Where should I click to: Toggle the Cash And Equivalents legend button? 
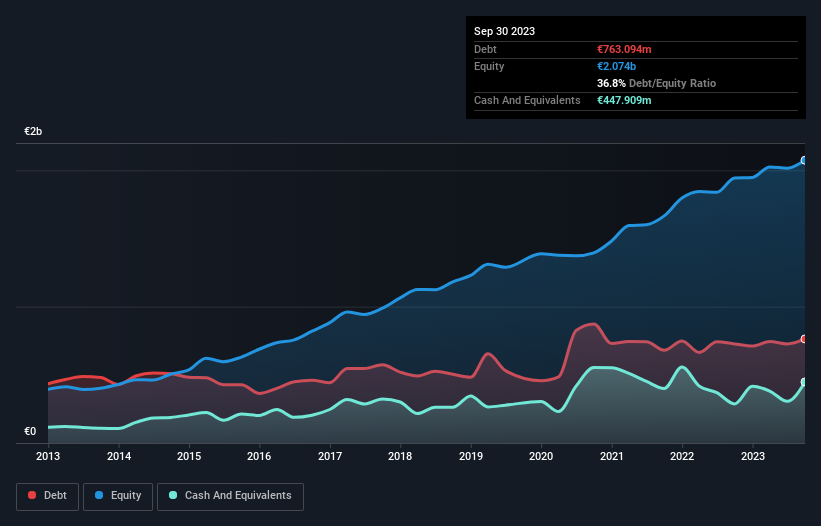coord(230,496)
